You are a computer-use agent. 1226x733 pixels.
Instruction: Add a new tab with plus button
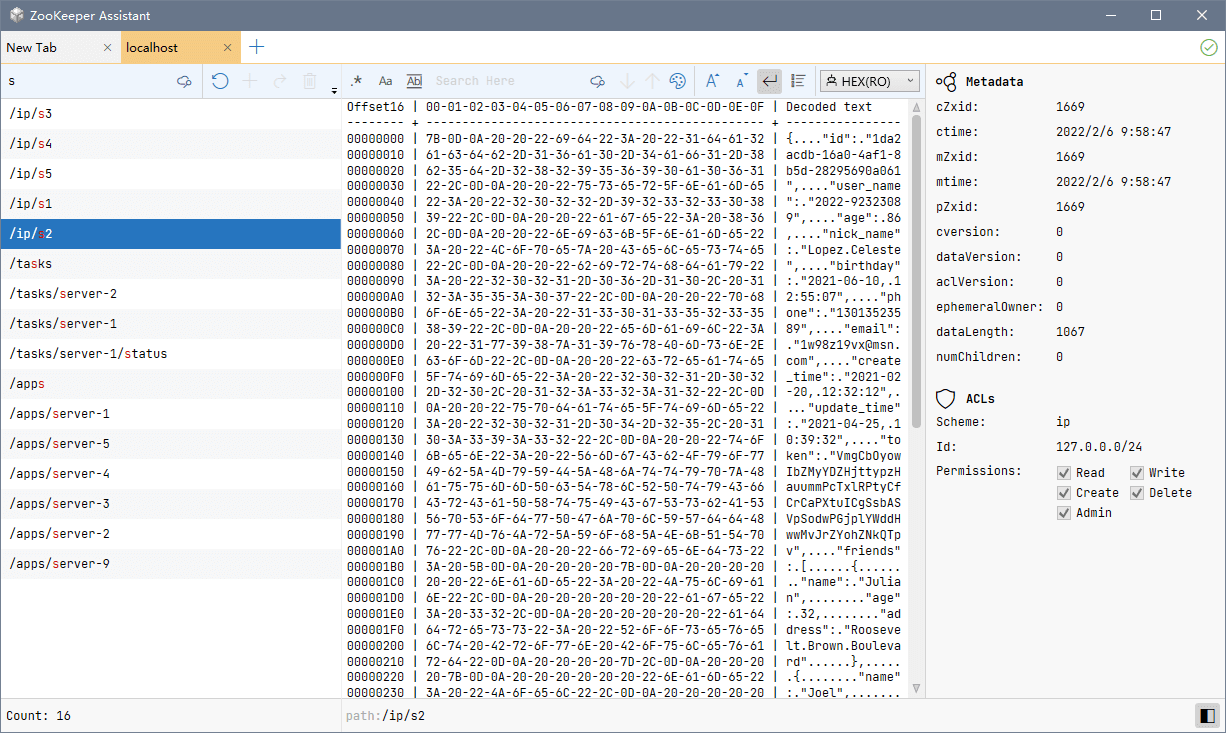point(257,47)
